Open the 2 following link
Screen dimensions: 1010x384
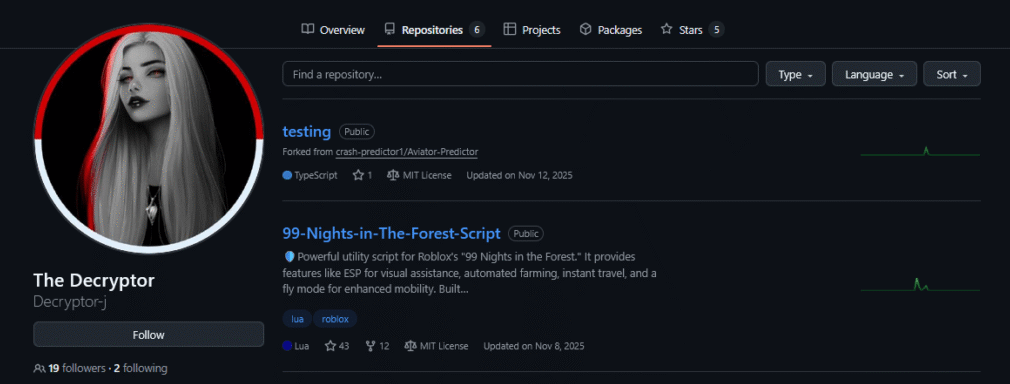point(140,369)
